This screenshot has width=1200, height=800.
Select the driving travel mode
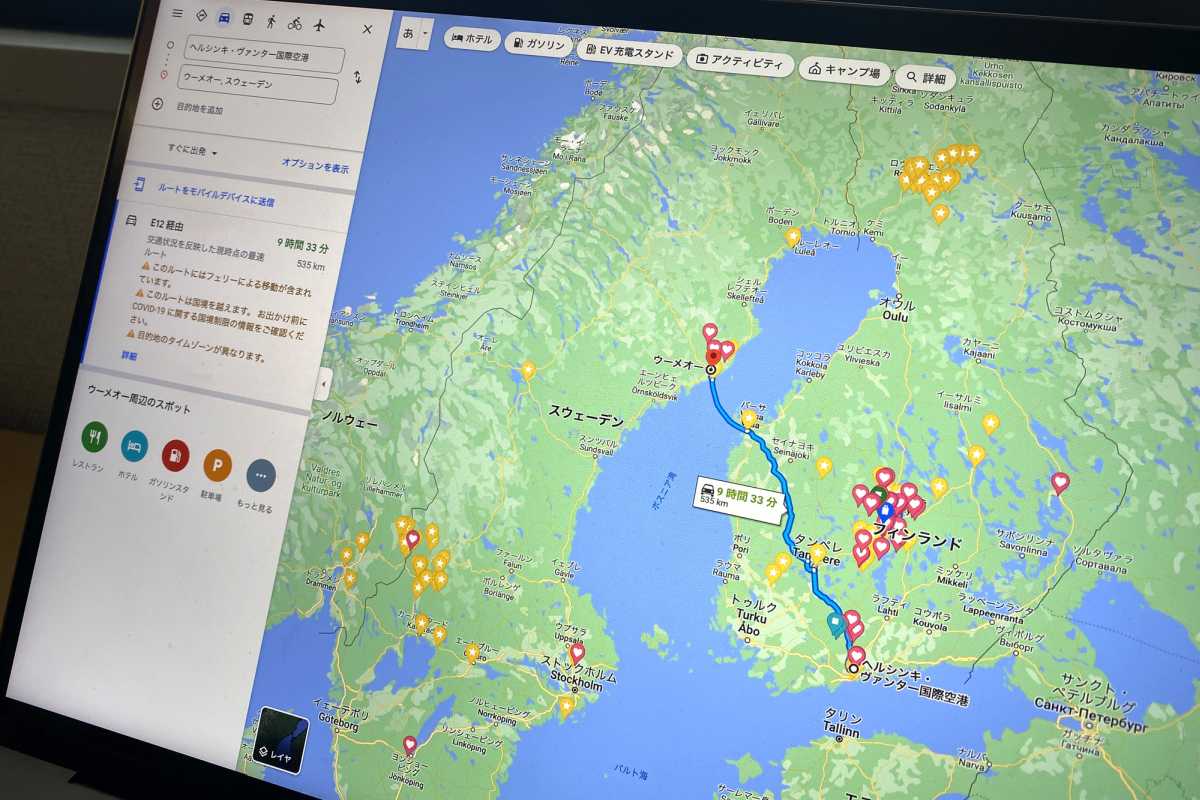click(225, 18)
